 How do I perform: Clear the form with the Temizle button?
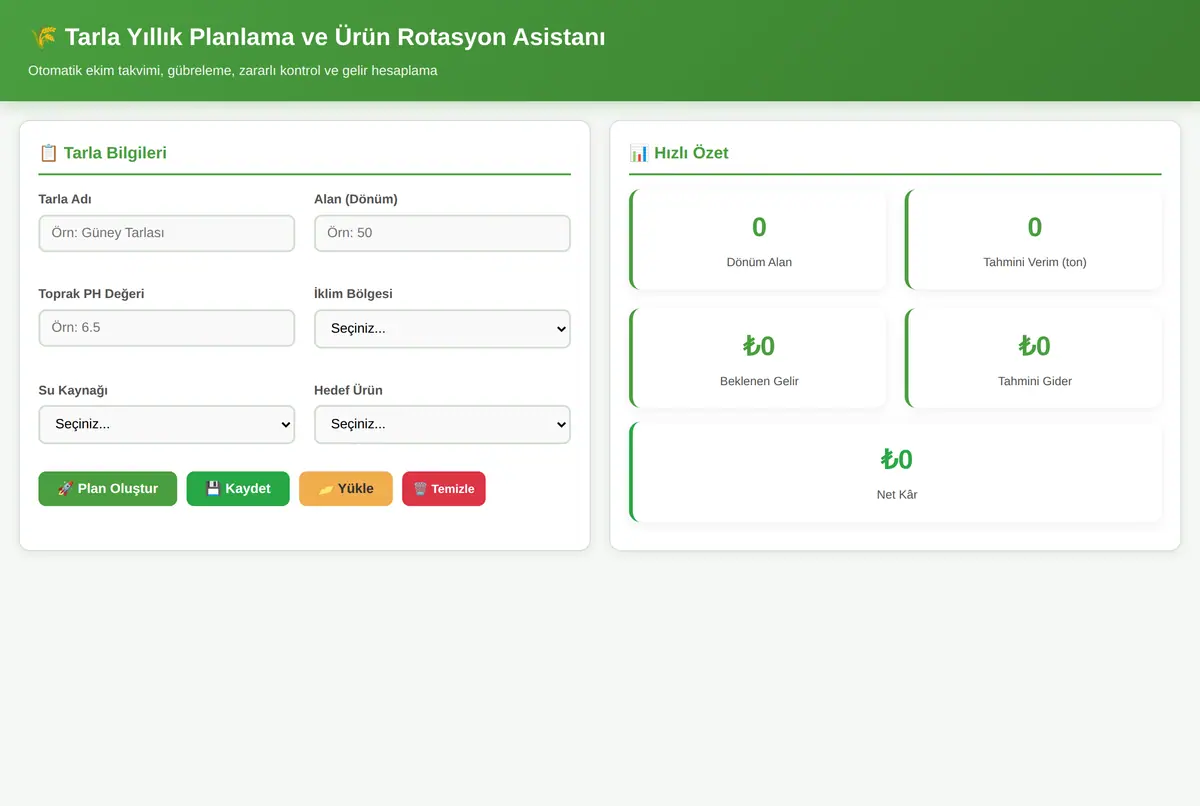[444, 489]
